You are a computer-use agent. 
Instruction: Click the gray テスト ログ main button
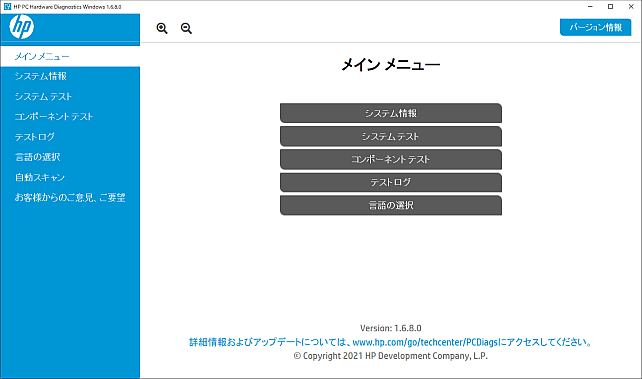point(391,182)
